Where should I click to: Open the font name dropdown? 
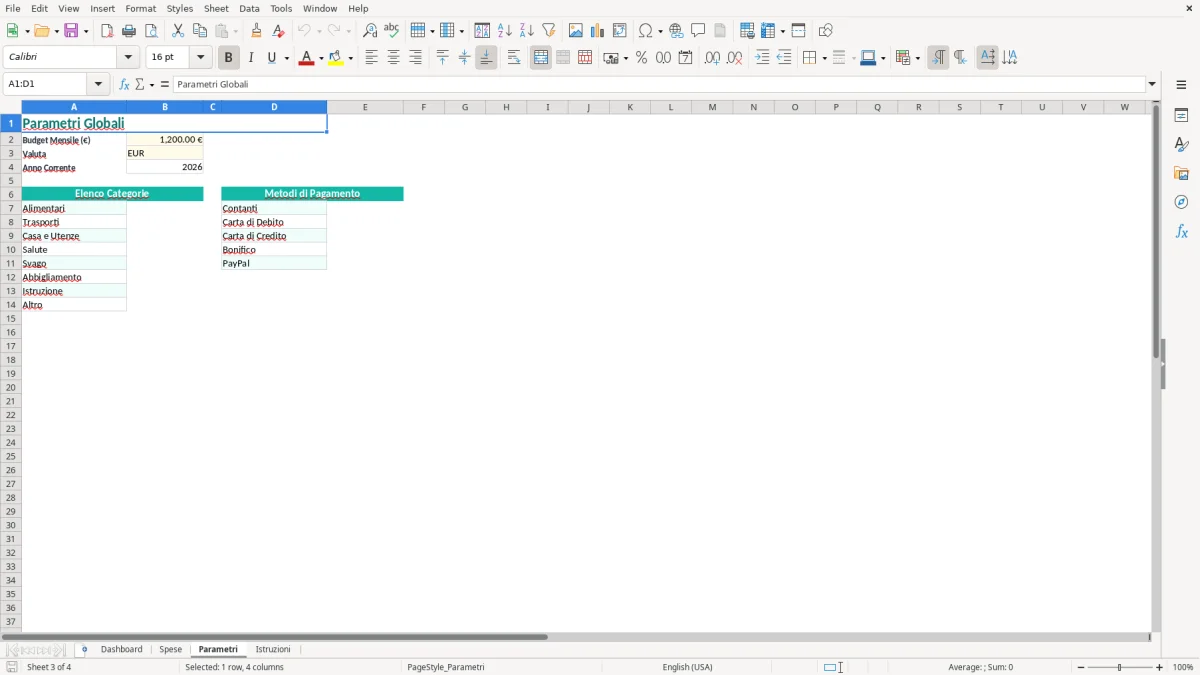pos(128,58)
